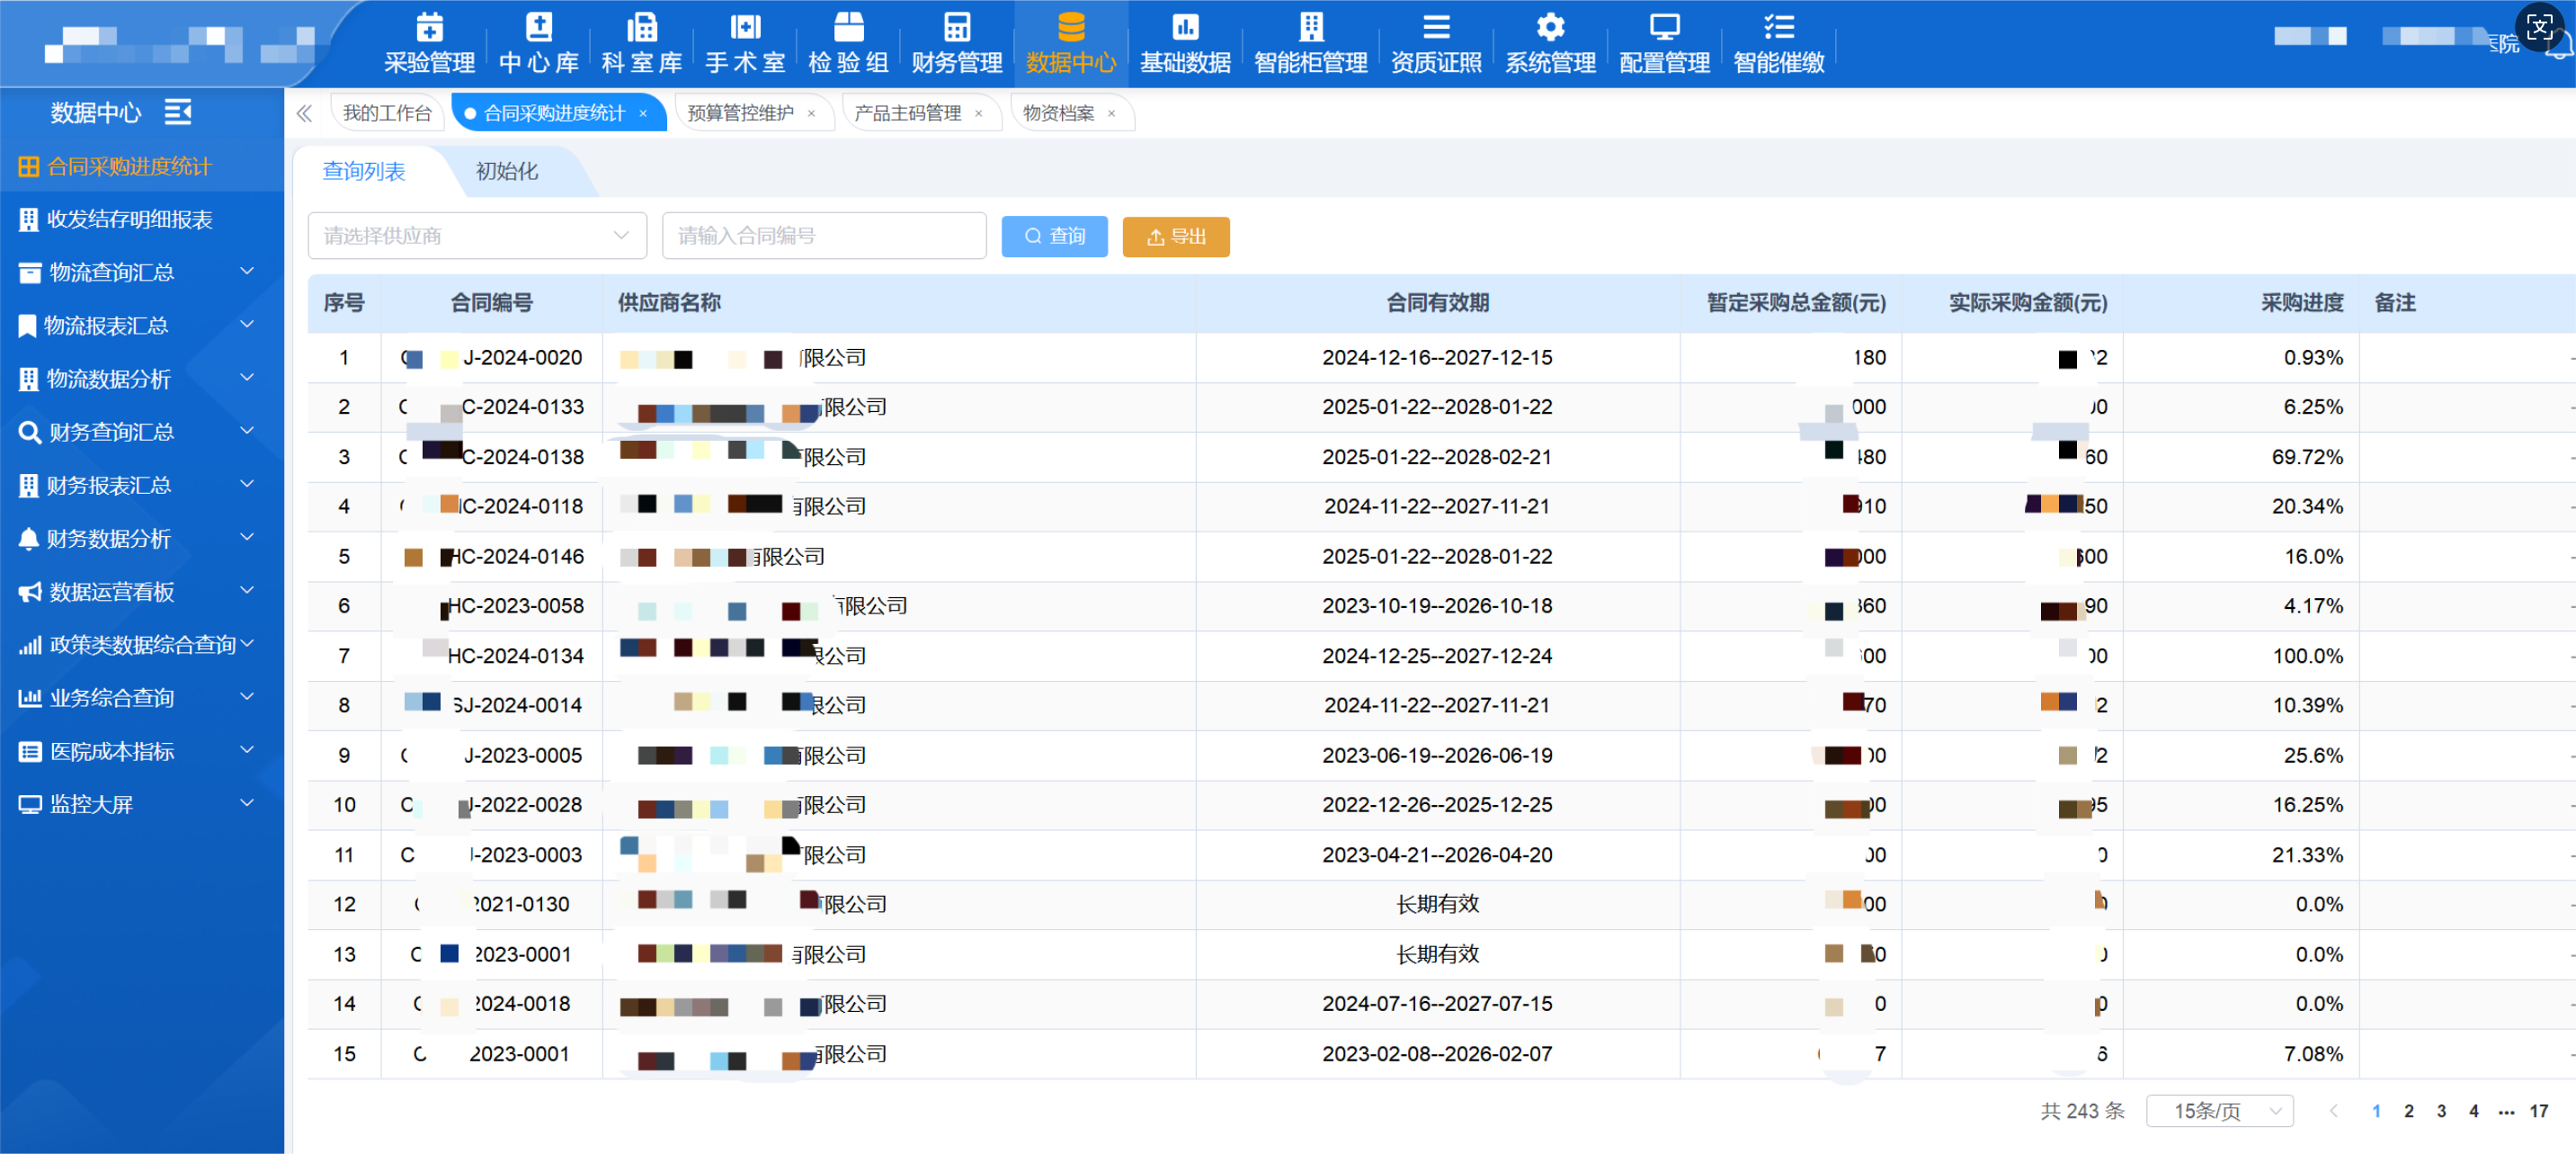2576x1154 pixels.
Task: Open the 采验管理 module icon
Action: point(429,27)
